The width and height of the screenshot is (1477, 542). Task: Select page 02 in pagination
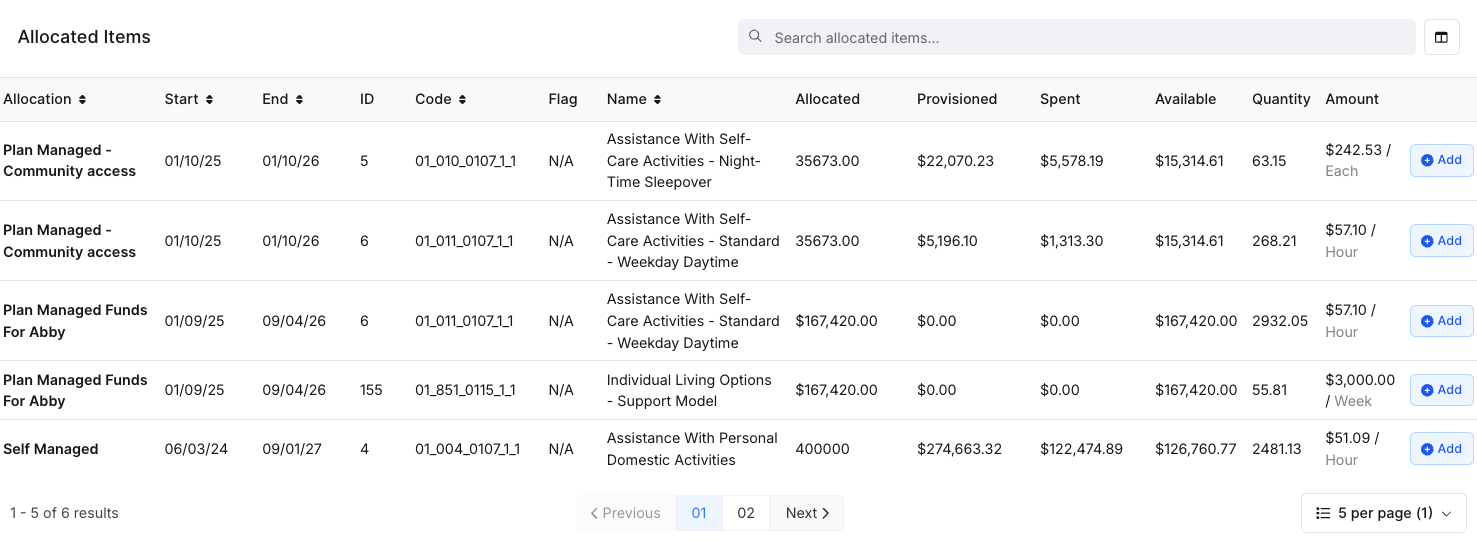(x=746, y=513)
